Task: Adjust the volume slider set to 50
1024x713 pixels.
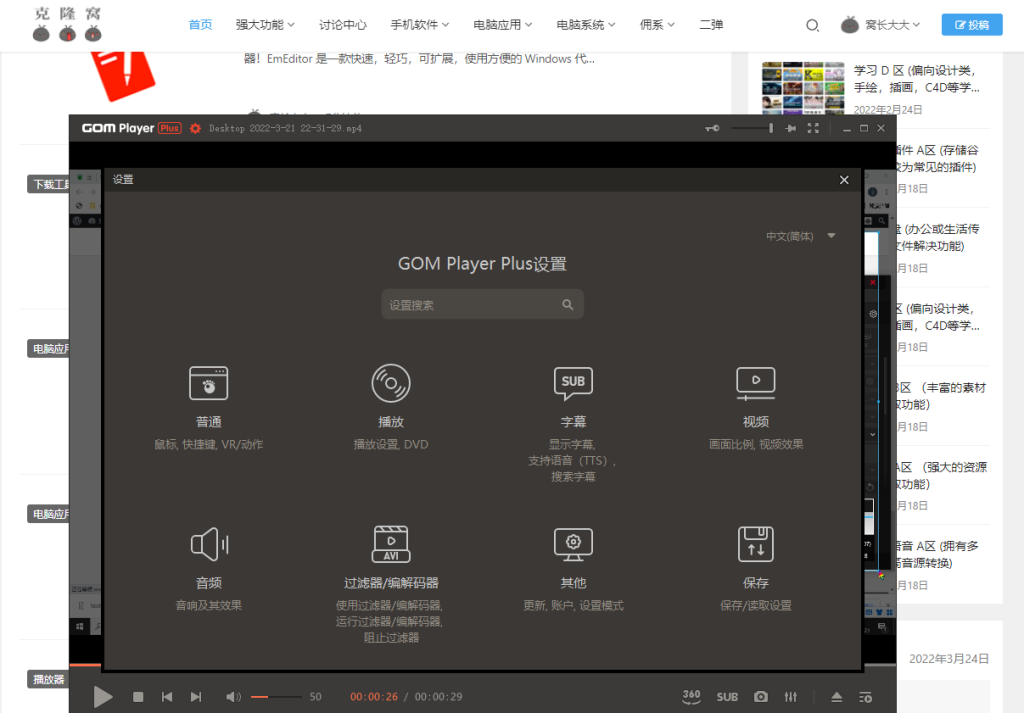Action: pos(276,697)
